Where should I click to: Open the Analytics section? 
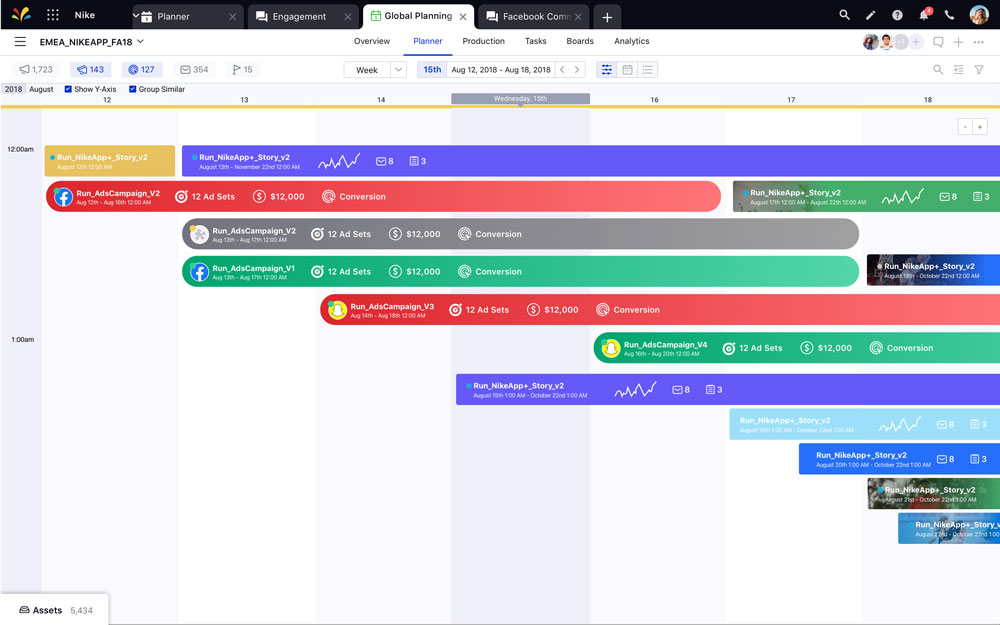pyautogui.click(x=631, y=41)
